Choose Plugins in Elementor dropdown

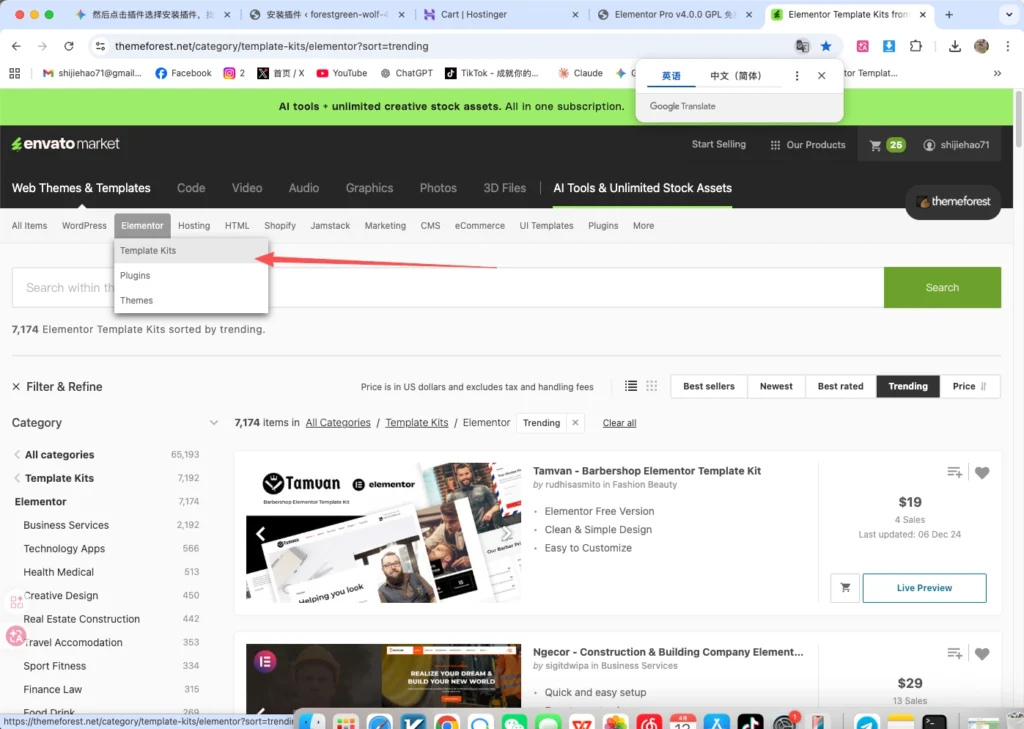coord(191,276)
